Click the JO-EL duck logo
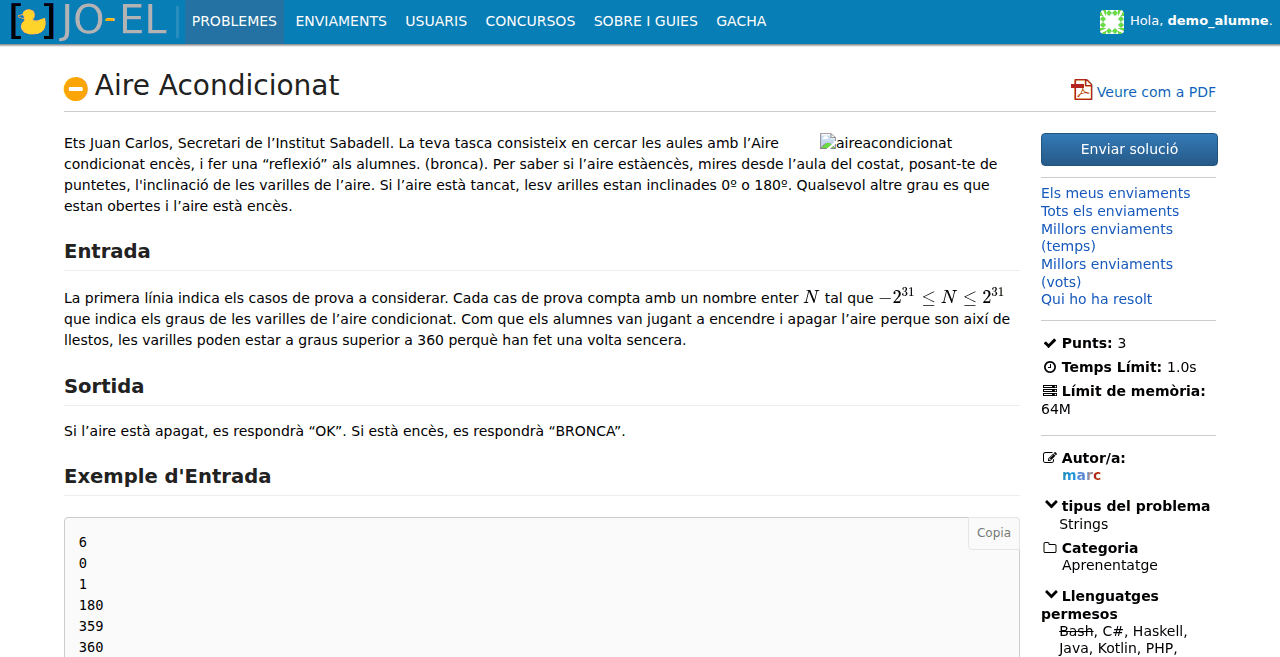The width and height of the screenshot is (1280, 657). click(88, 21)
